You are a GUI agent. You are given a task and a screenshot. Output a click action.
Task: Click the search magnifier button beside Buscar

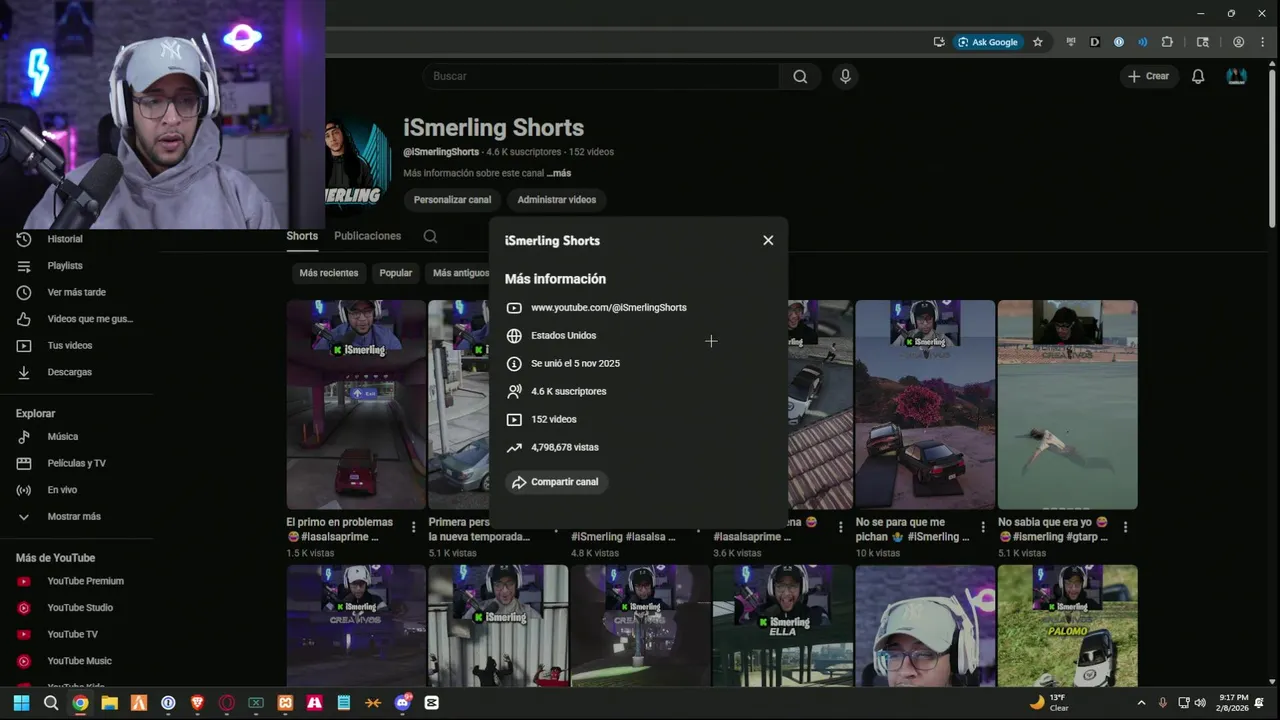[x=800, y=76]
